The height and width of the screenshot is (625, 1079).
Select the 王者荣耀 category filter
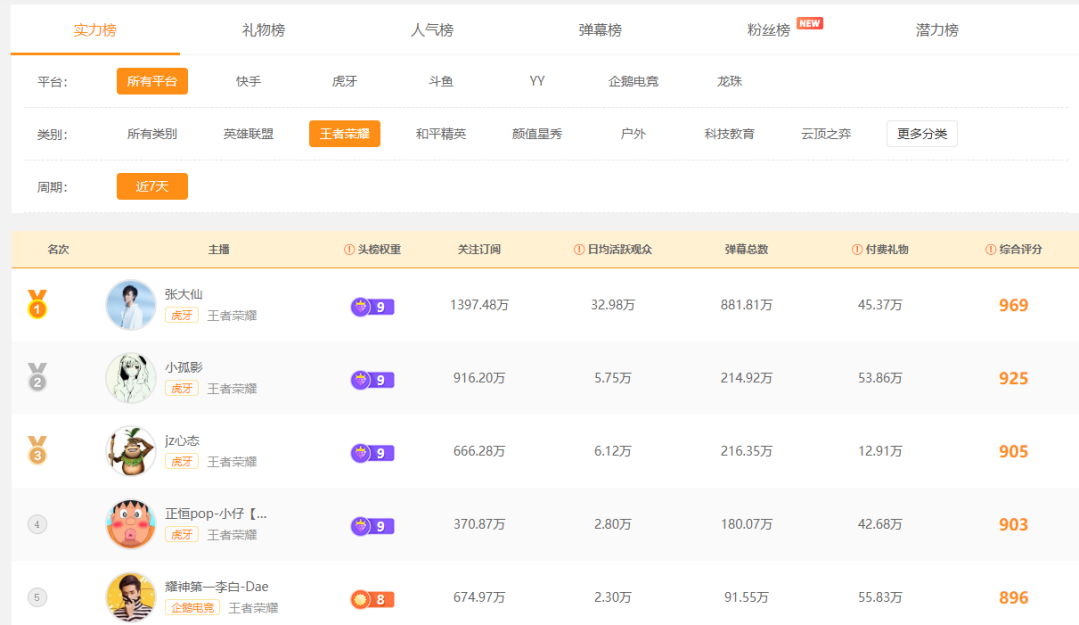(x=345, y=134)
